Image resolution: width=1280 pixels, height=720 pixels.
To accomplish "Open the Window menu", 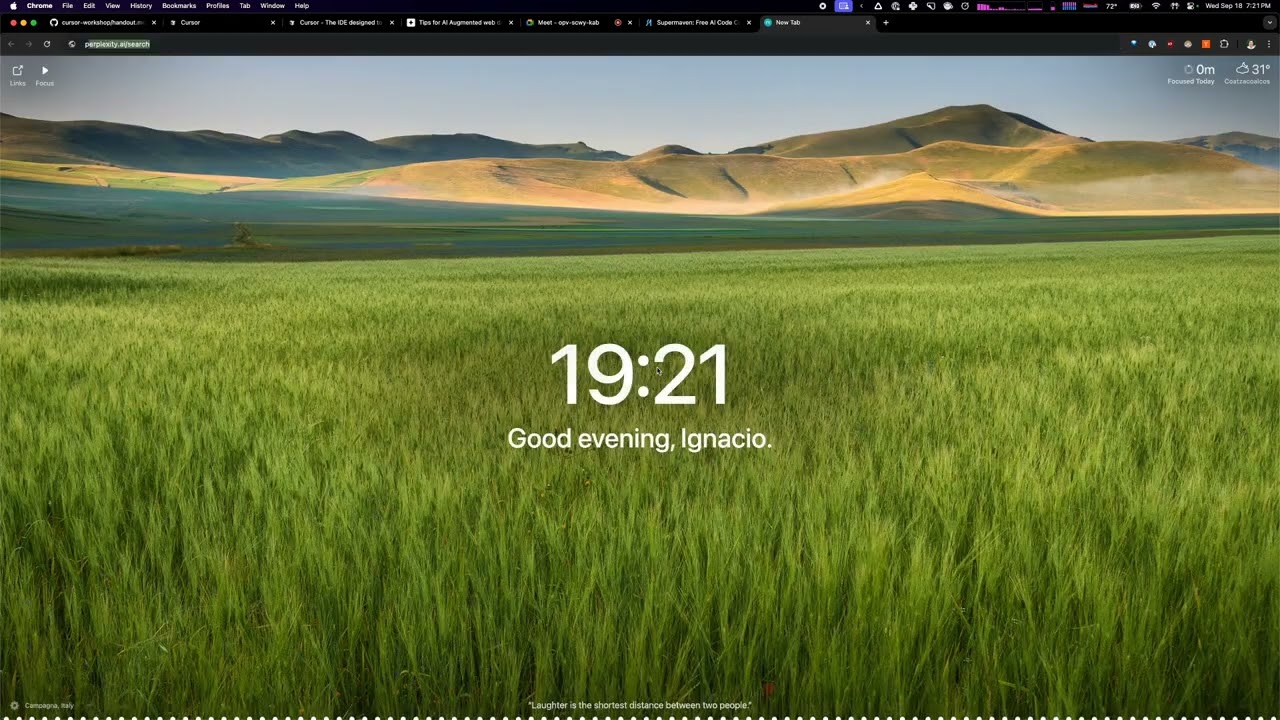I will (x=272, y=6).
